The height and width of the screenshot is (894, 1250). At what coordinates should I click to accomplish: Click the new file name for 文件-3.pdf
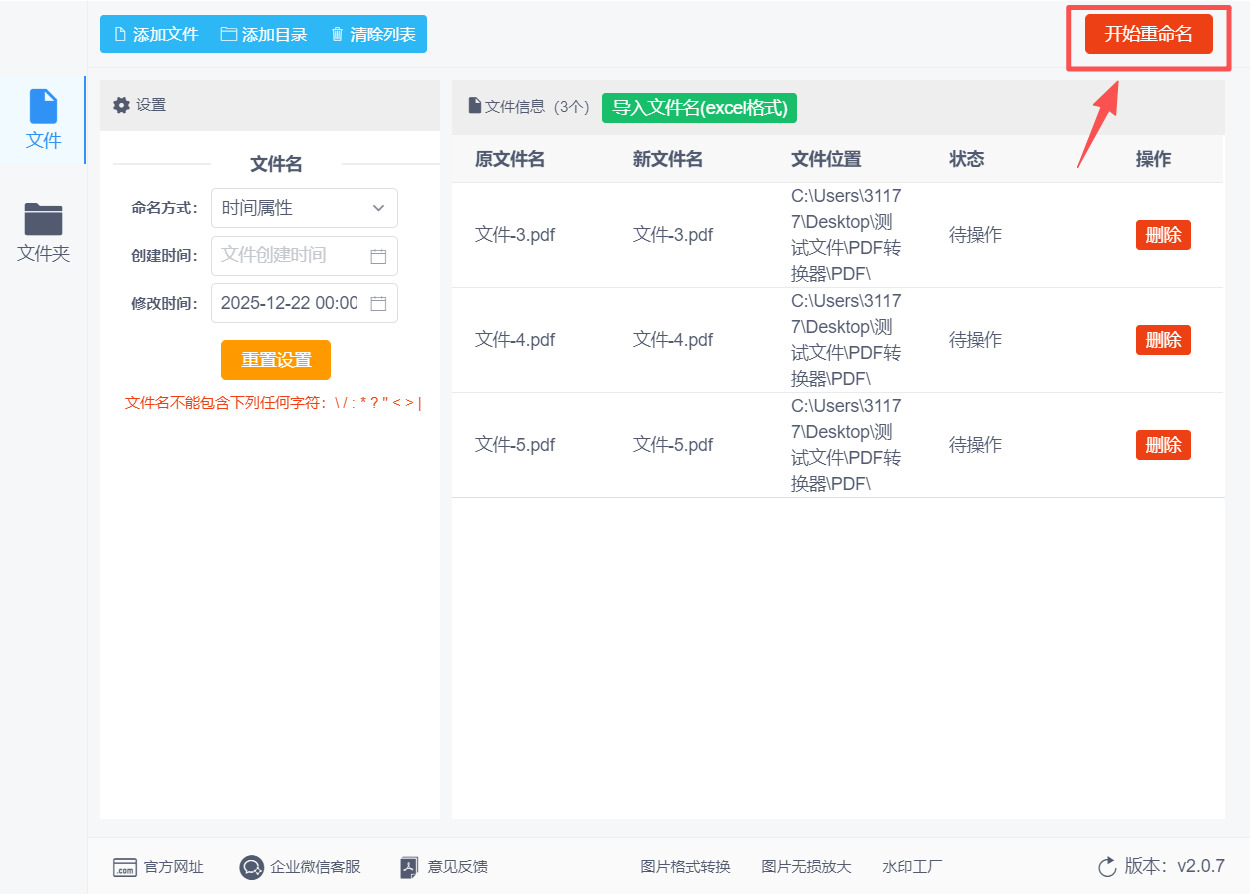point(673,235)
